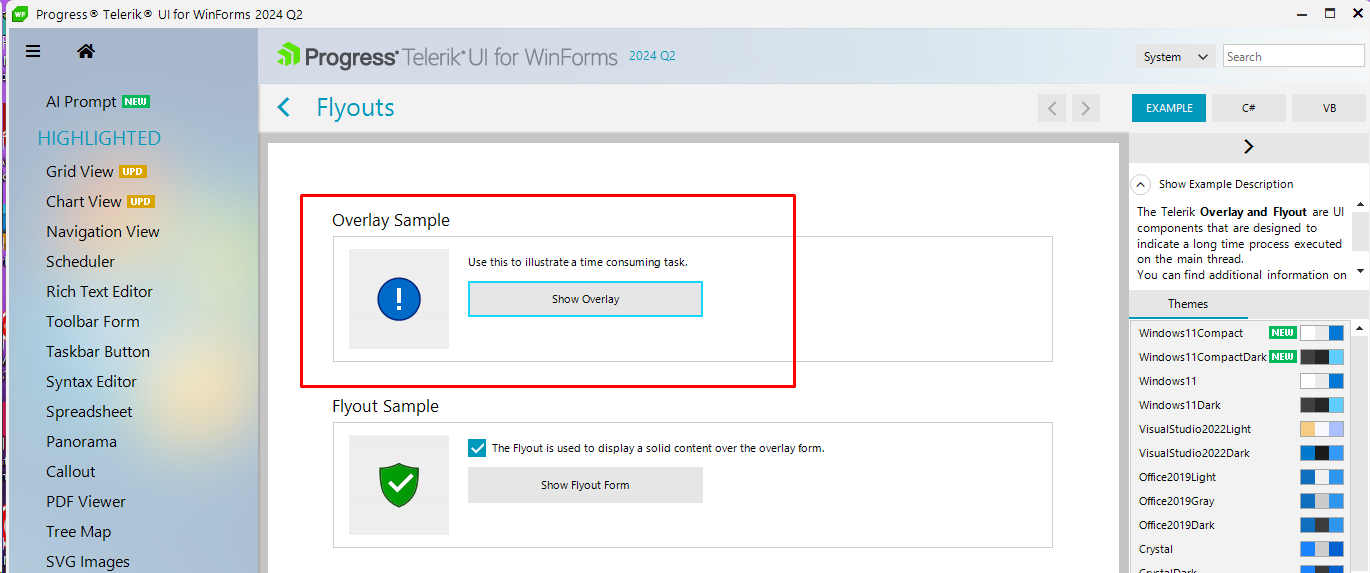Switch to the VB code tab
The image size is (1370, 573).
tap(1329, 108)
